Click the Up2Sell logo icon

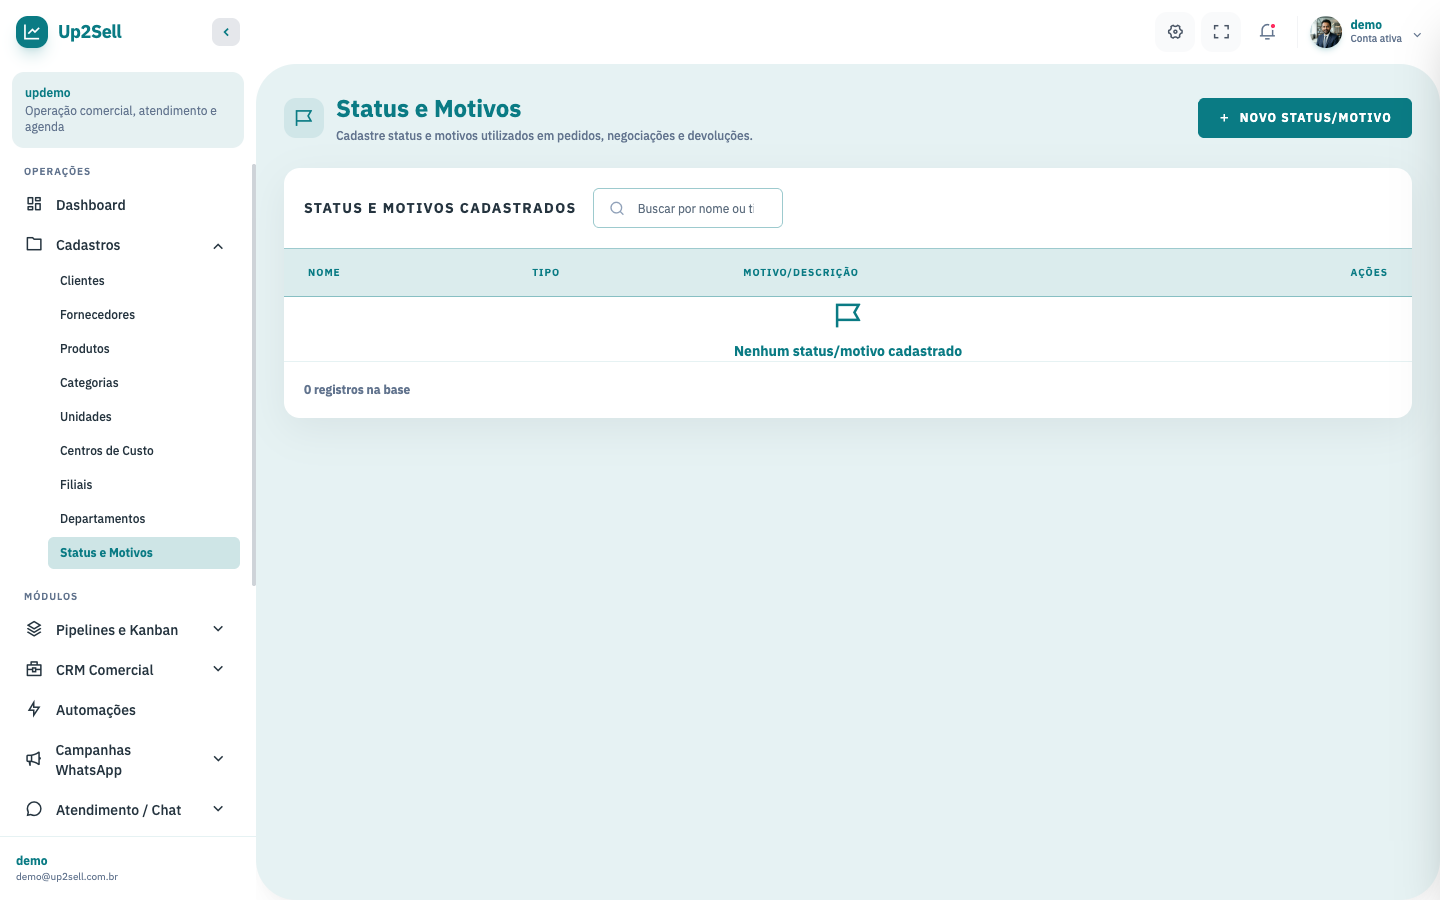(x=32, y=32)
